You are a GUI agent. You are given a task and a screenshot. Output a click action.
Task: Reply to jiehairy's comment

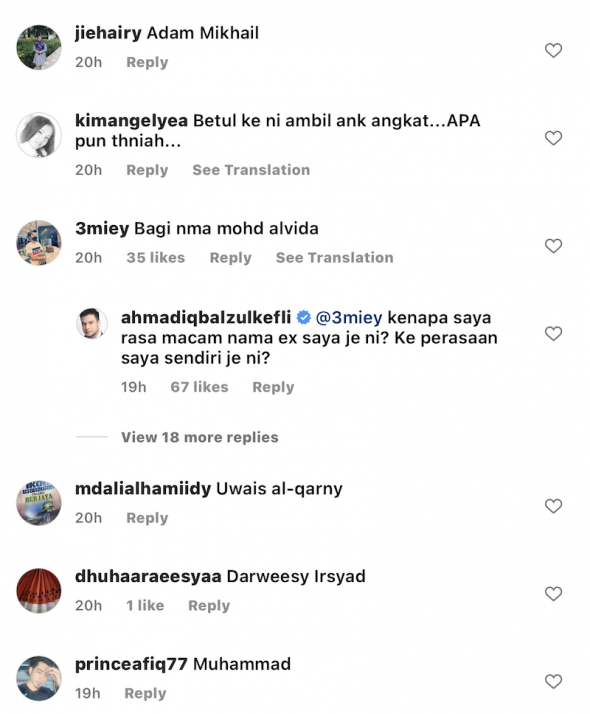click(147, 62)
